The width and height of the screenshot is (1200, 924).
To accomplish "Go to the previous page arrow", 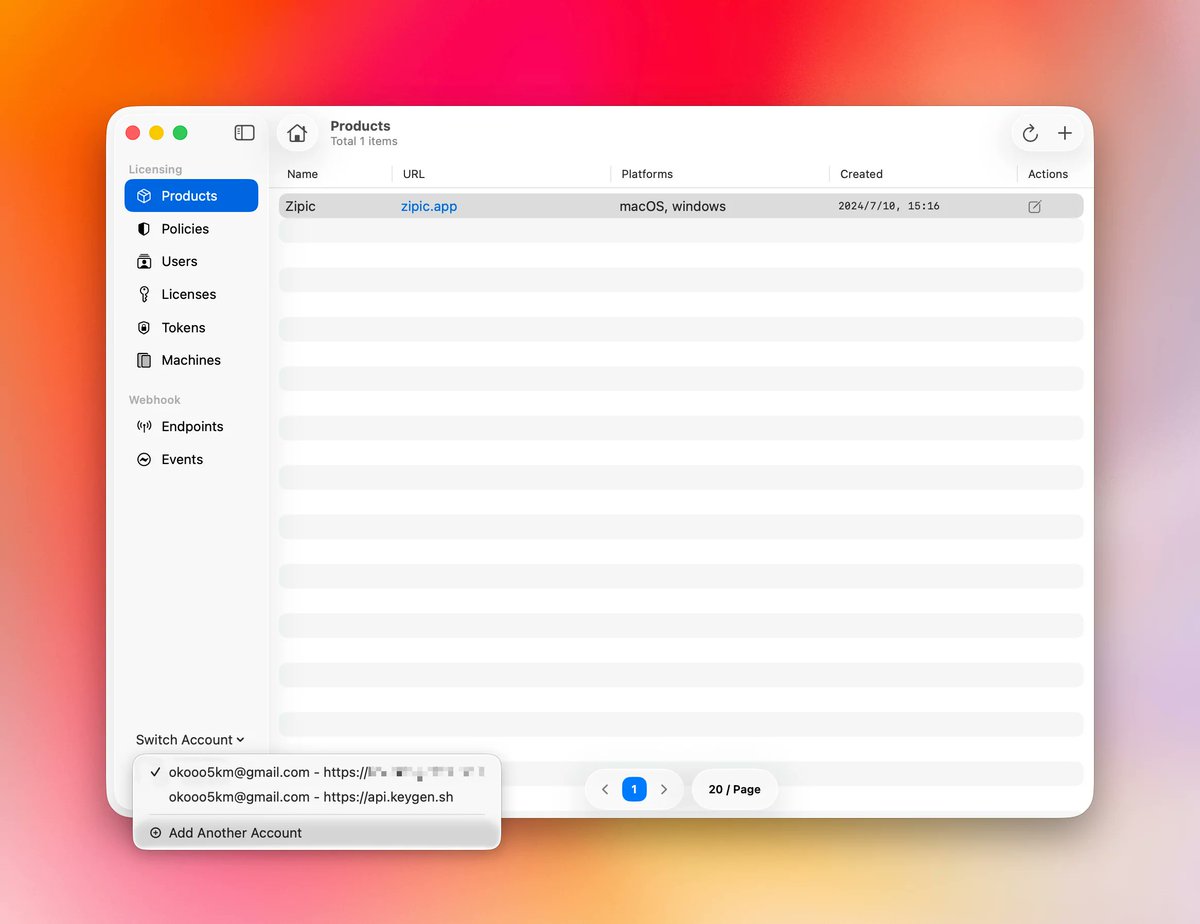I will coord(605,789).
